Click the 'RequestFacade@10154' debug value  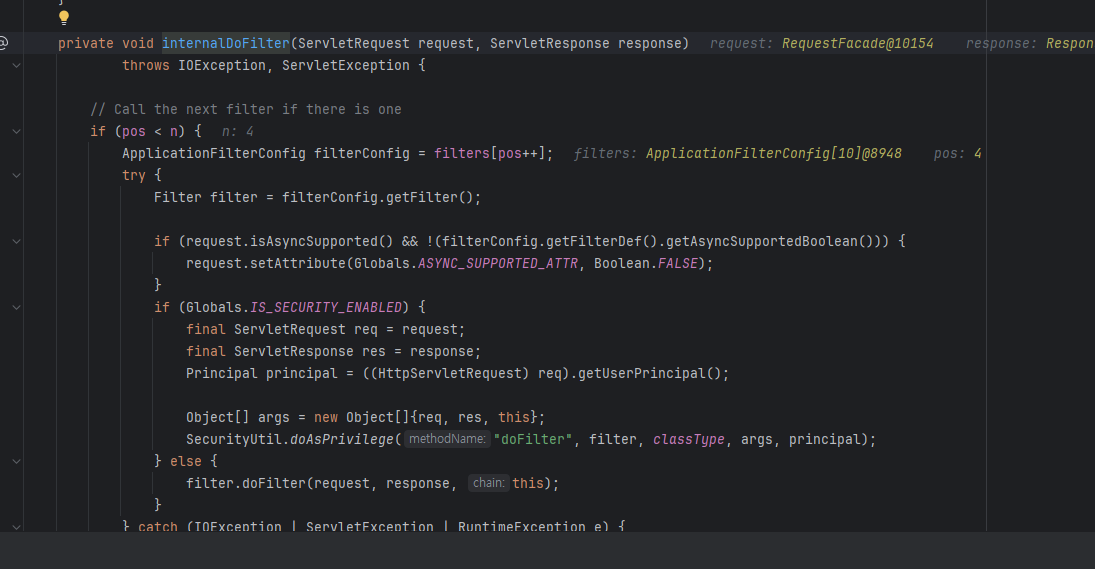[x=858, y=43]
